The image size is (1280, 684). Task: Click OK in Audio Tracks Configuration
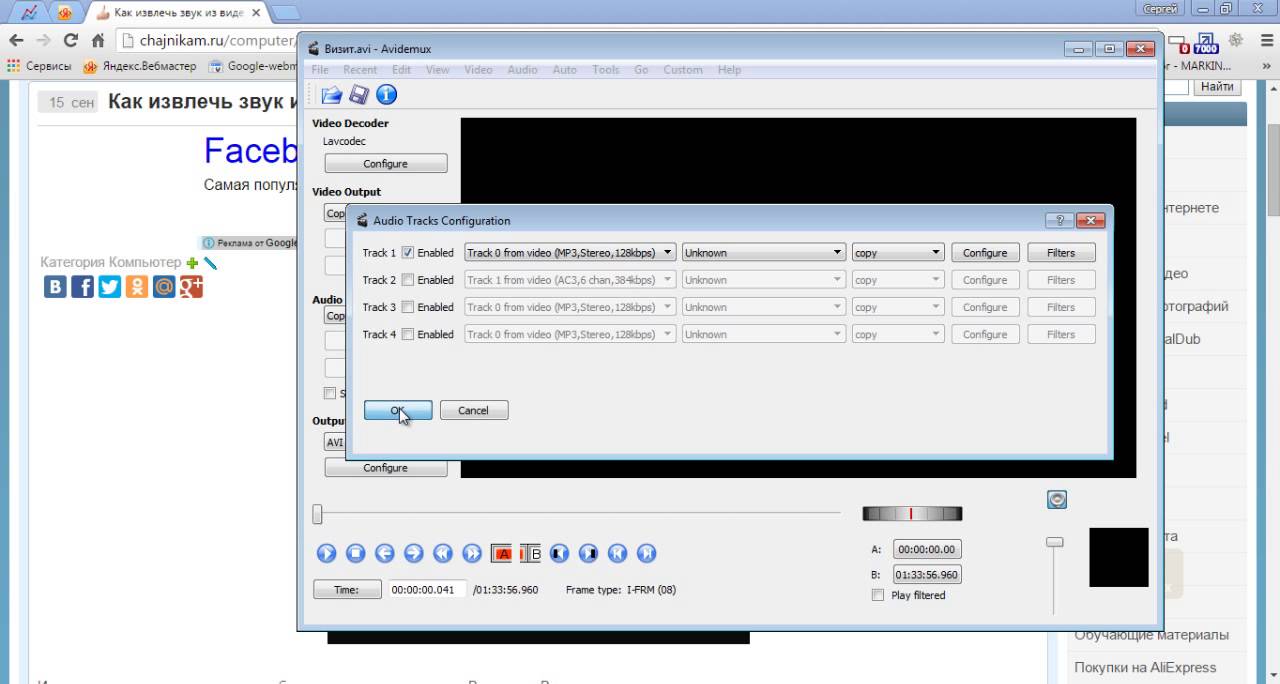[x=398, y=410]
